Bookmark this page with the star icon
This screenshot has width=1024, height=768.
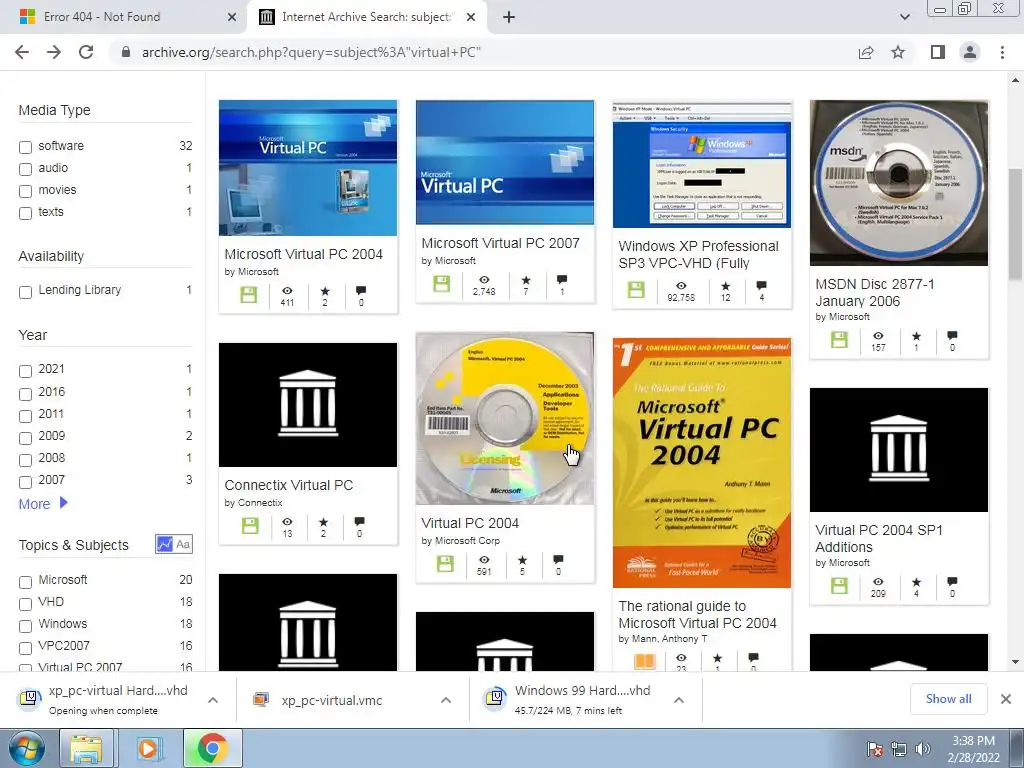(898, 52)
